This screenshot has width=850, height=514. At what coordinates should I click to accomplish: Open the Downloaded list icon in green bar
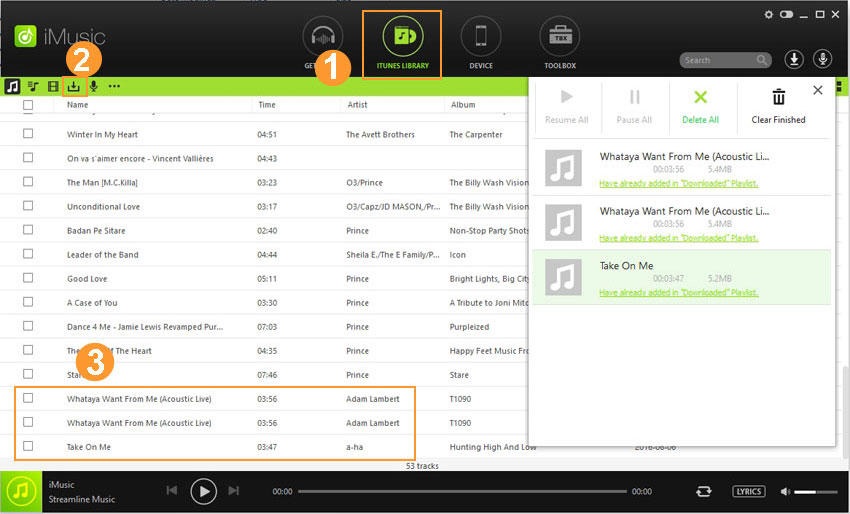tap(74, 86)
